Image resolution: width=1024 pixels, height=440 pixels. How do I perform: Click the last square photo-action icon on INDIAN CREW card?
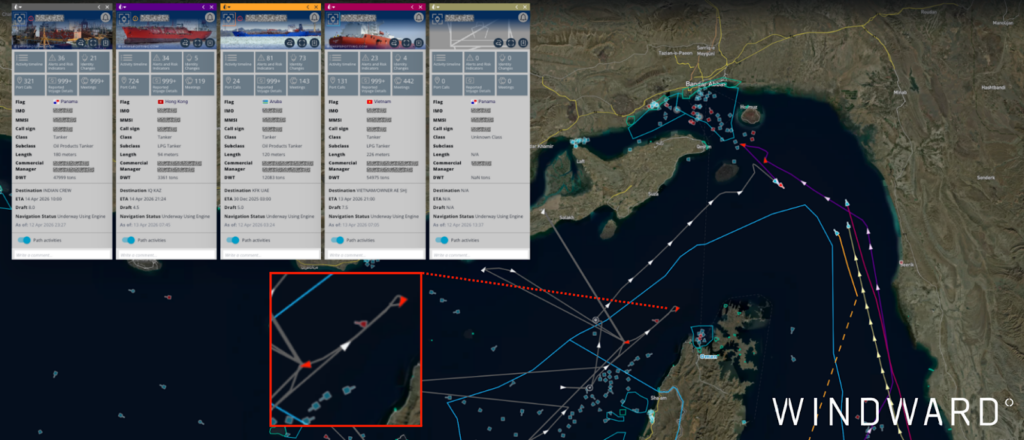point(105,42)
